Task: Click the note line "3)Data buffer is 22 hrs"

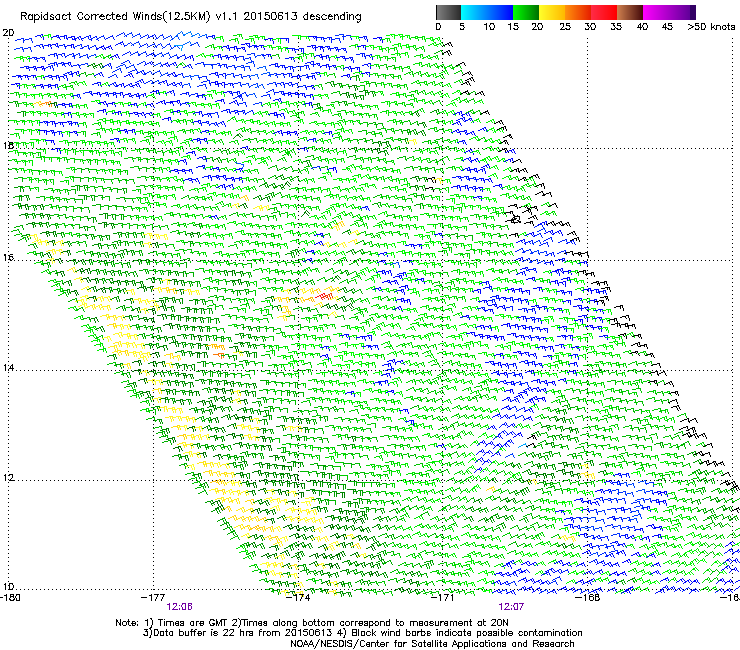Action: point(362,633)
